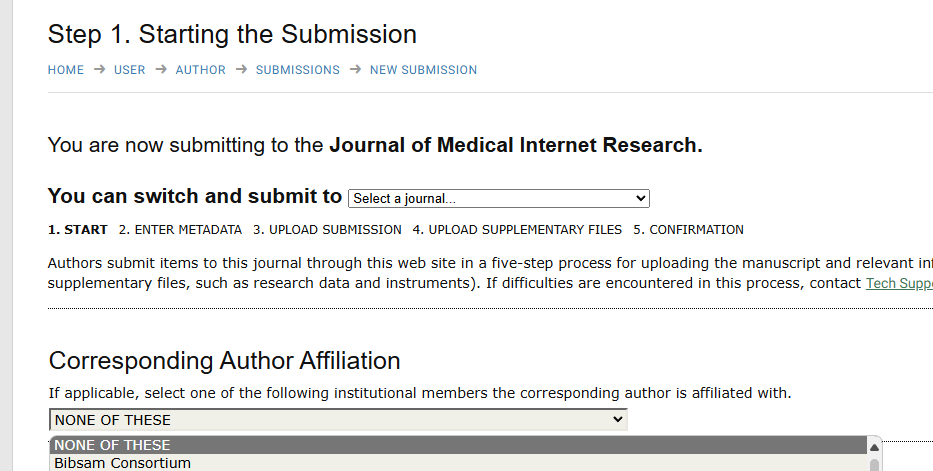Expand the Corresponding Author Affiliation dropdown

(338, 420)
